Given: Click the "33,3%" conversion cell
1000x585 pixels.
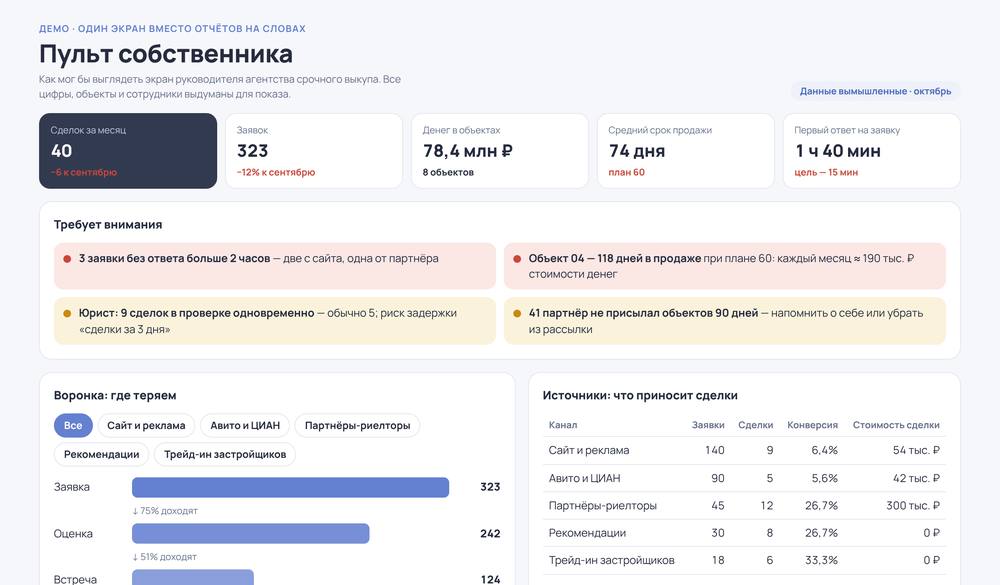Looking at the screenshot, I should (x=821, y=561).
